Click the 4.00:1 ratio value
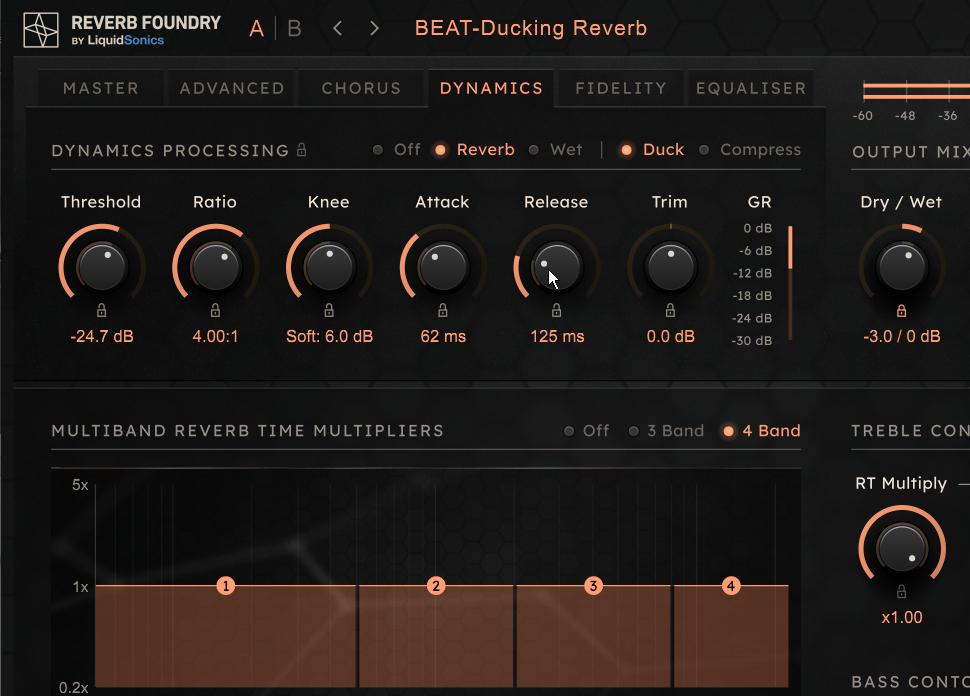Image resolution: width=970 pixels, height=696 pixels. [x=215, y=337]
